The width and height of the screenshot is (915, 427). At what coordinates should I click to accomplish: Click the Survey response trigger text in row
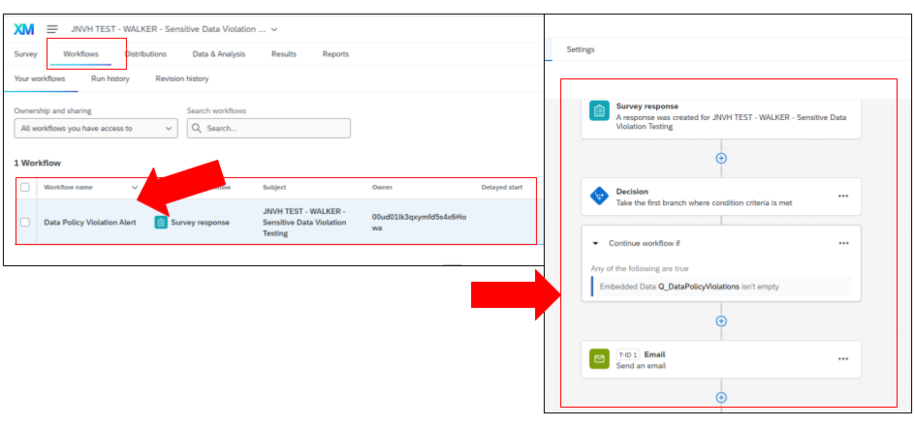200,222
